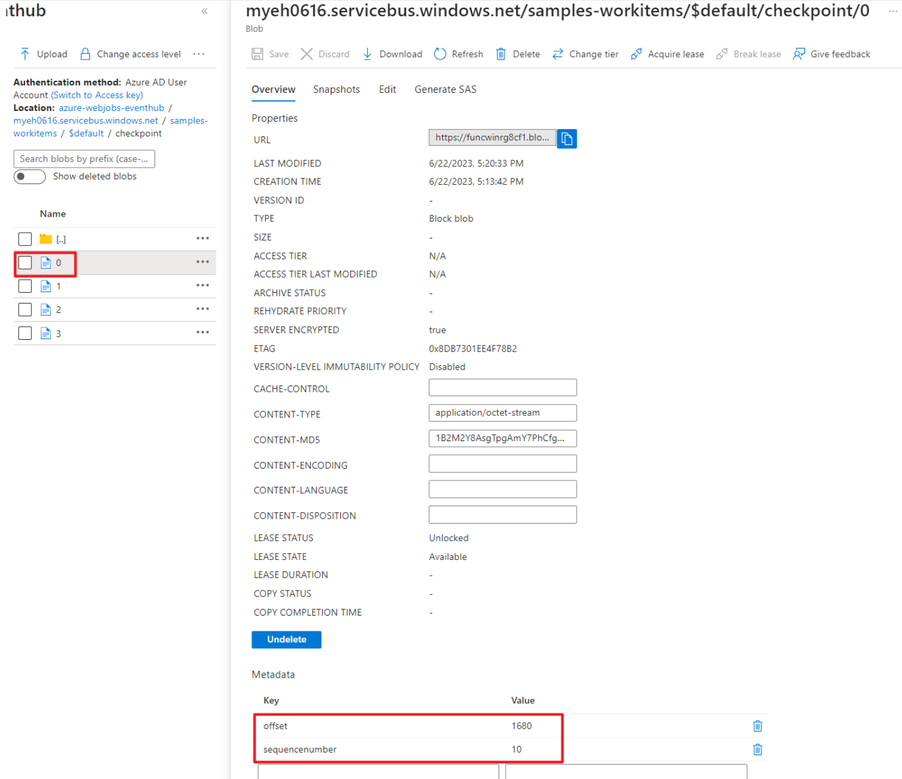This screenshot has height=779, width=902.
Task: Click the Save disk icon
Action: [x=257, y=54]
